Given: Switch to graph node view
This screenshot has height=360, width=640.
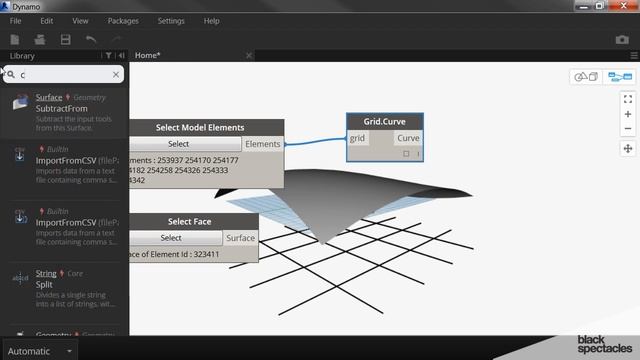Looking at the screenshot, I should point(620,77).
